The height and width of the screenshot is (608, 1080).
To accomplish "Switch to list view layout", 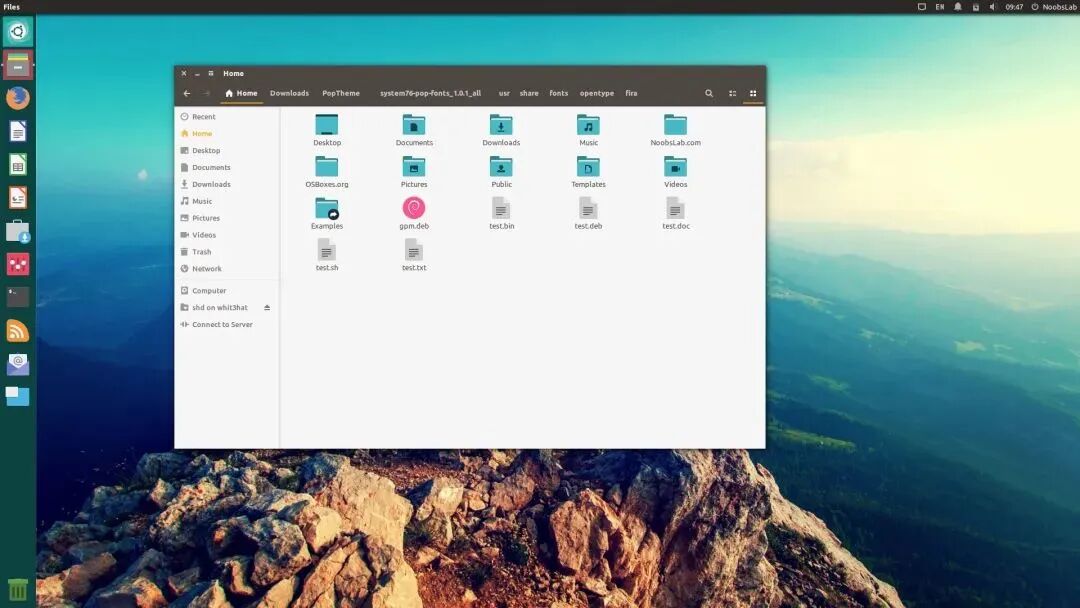I will pos(732,93).
